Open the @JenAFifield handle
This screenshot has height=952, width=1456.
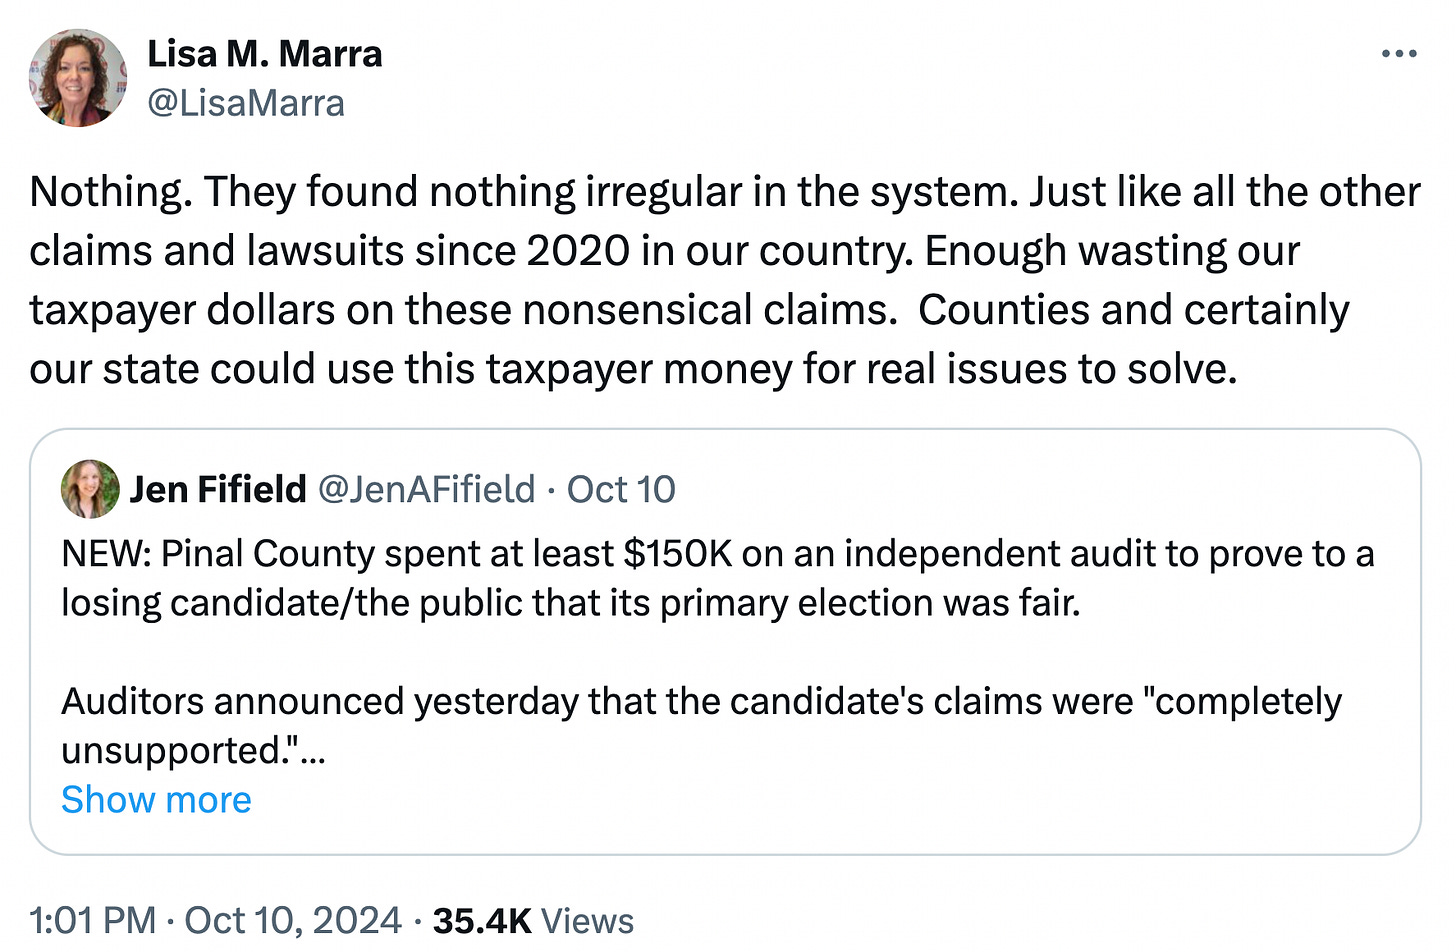click(x=427, y=489)
